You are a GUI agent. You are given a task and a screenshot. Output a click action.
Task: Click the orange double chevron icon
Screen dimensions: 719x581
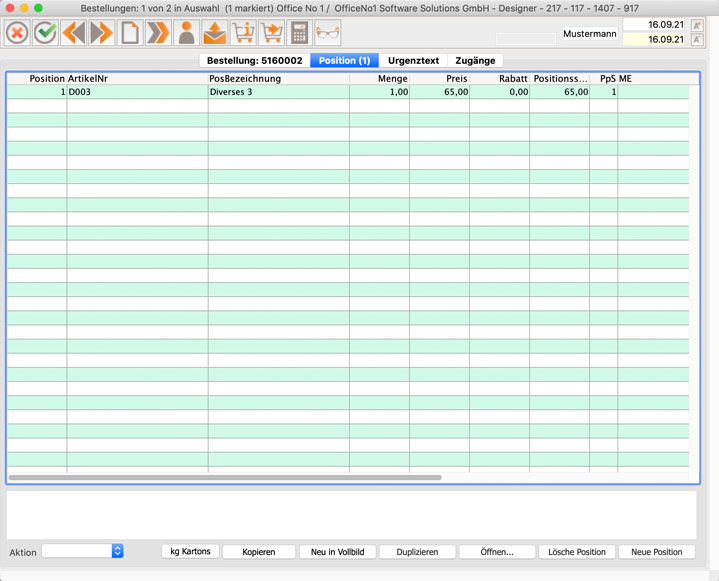coord(158,33)
